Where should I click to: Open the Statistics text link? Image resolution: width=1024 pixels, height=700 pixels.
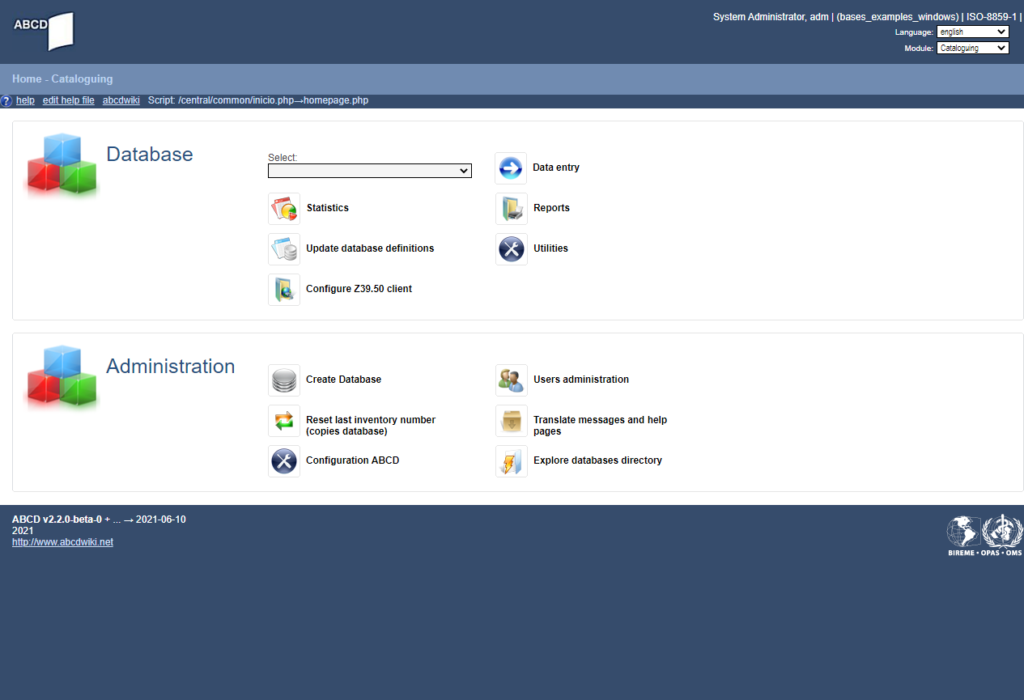click(x=327, y=208)
